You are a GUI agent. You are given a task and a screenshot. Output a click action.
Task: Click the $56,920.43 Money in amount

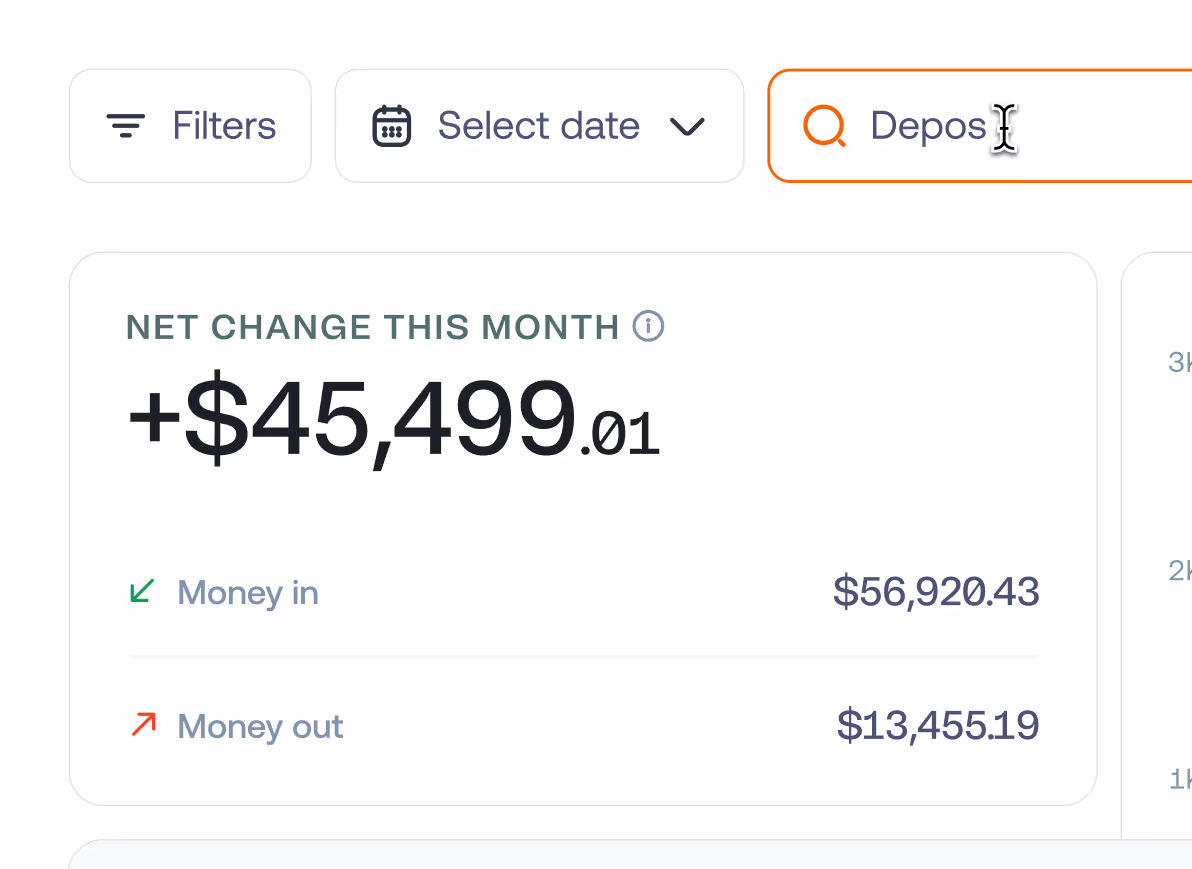[x=936, y=591]
